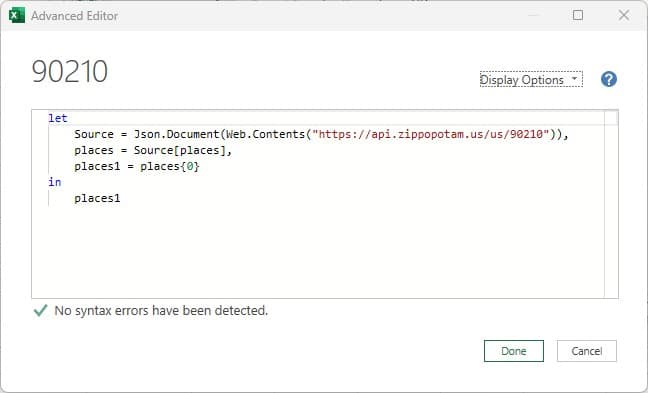This screenshot has height=393, width=648.
Task: Click the 'in' keyword in the code
Action: (x=55, y=182)
